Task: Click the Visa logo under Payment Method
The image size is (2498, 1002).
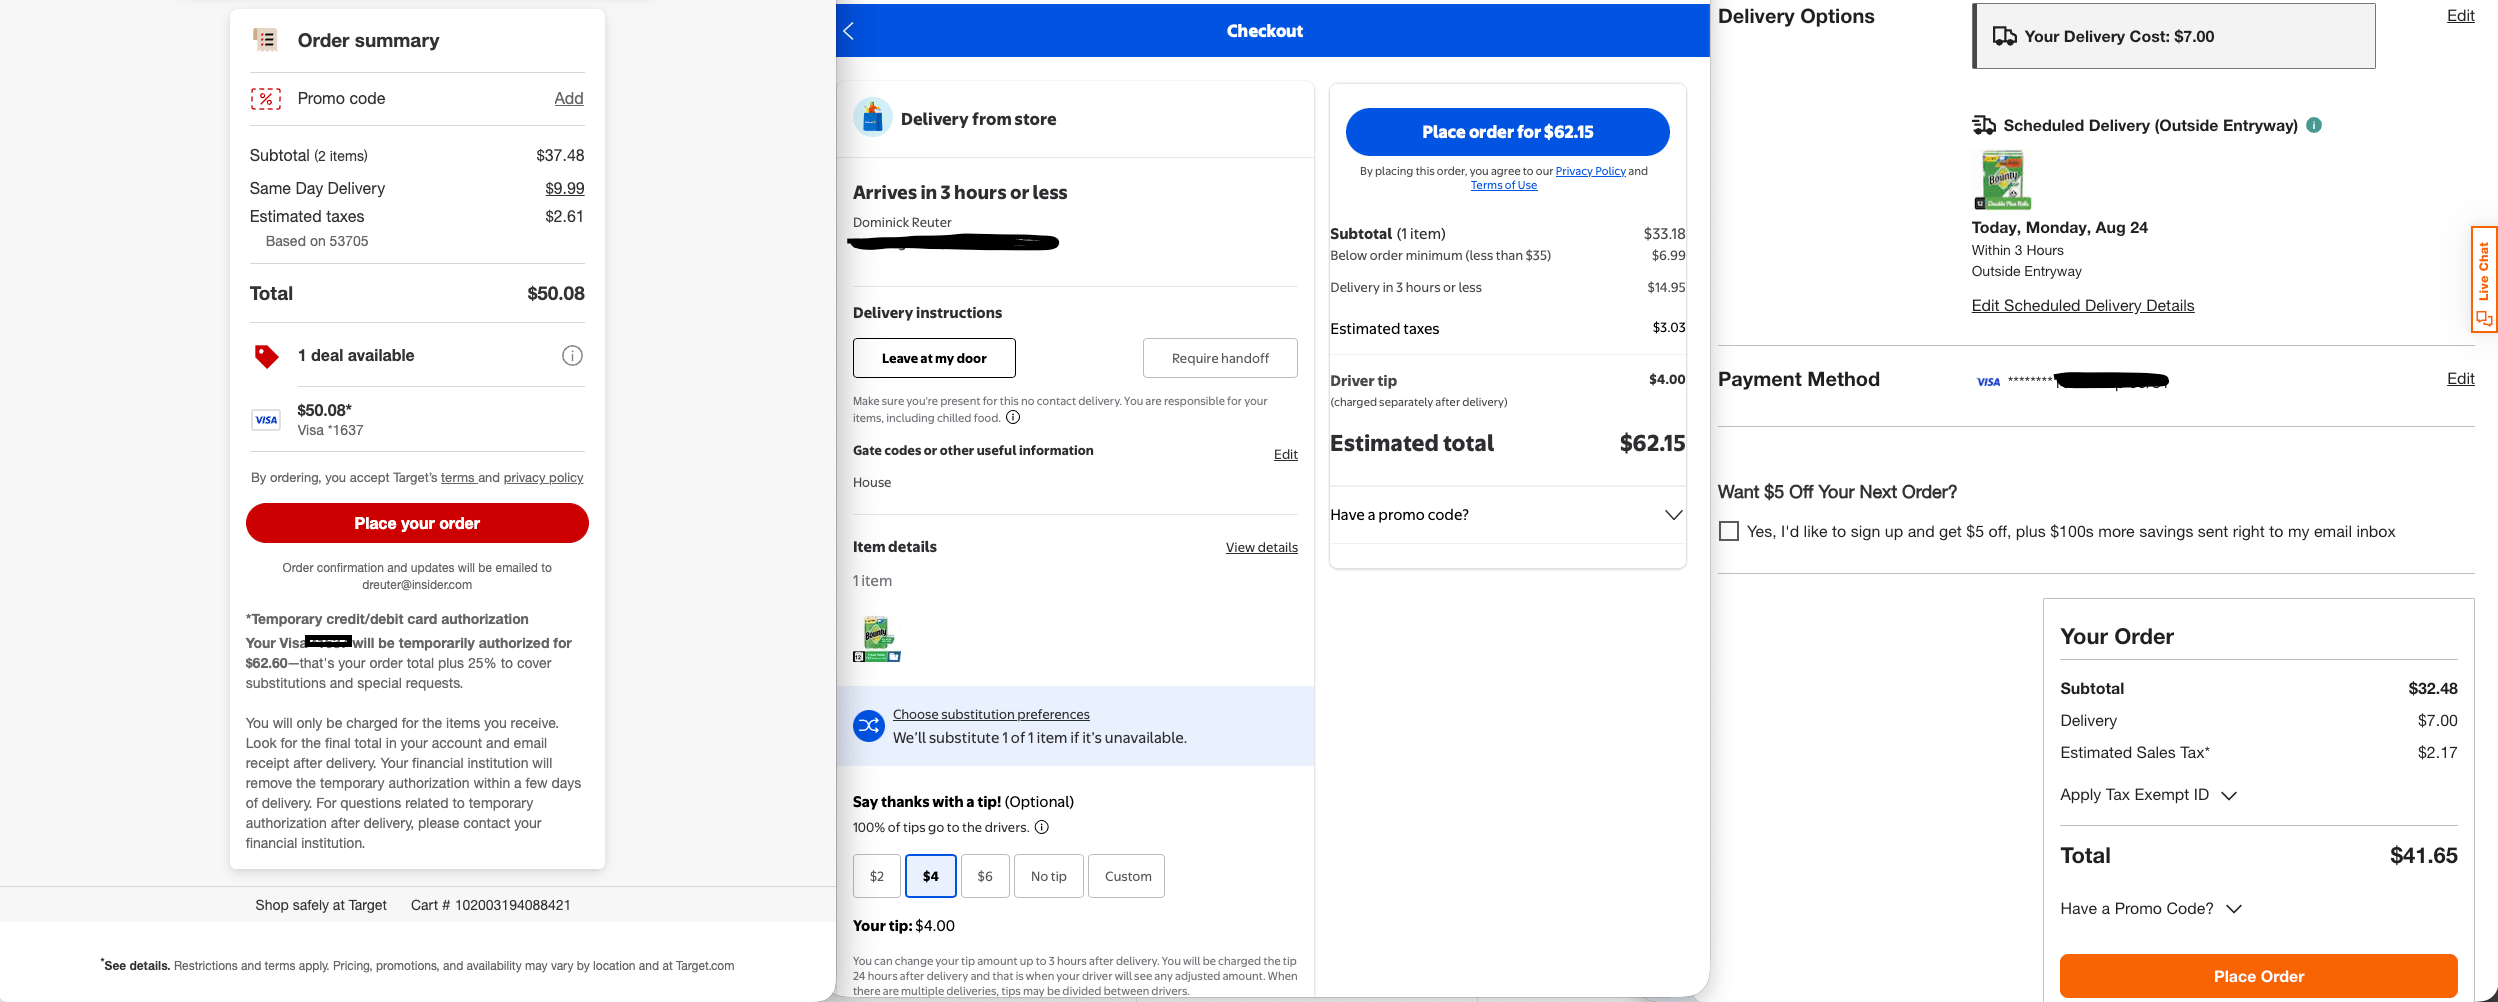Action: (x=1988, y=381)
